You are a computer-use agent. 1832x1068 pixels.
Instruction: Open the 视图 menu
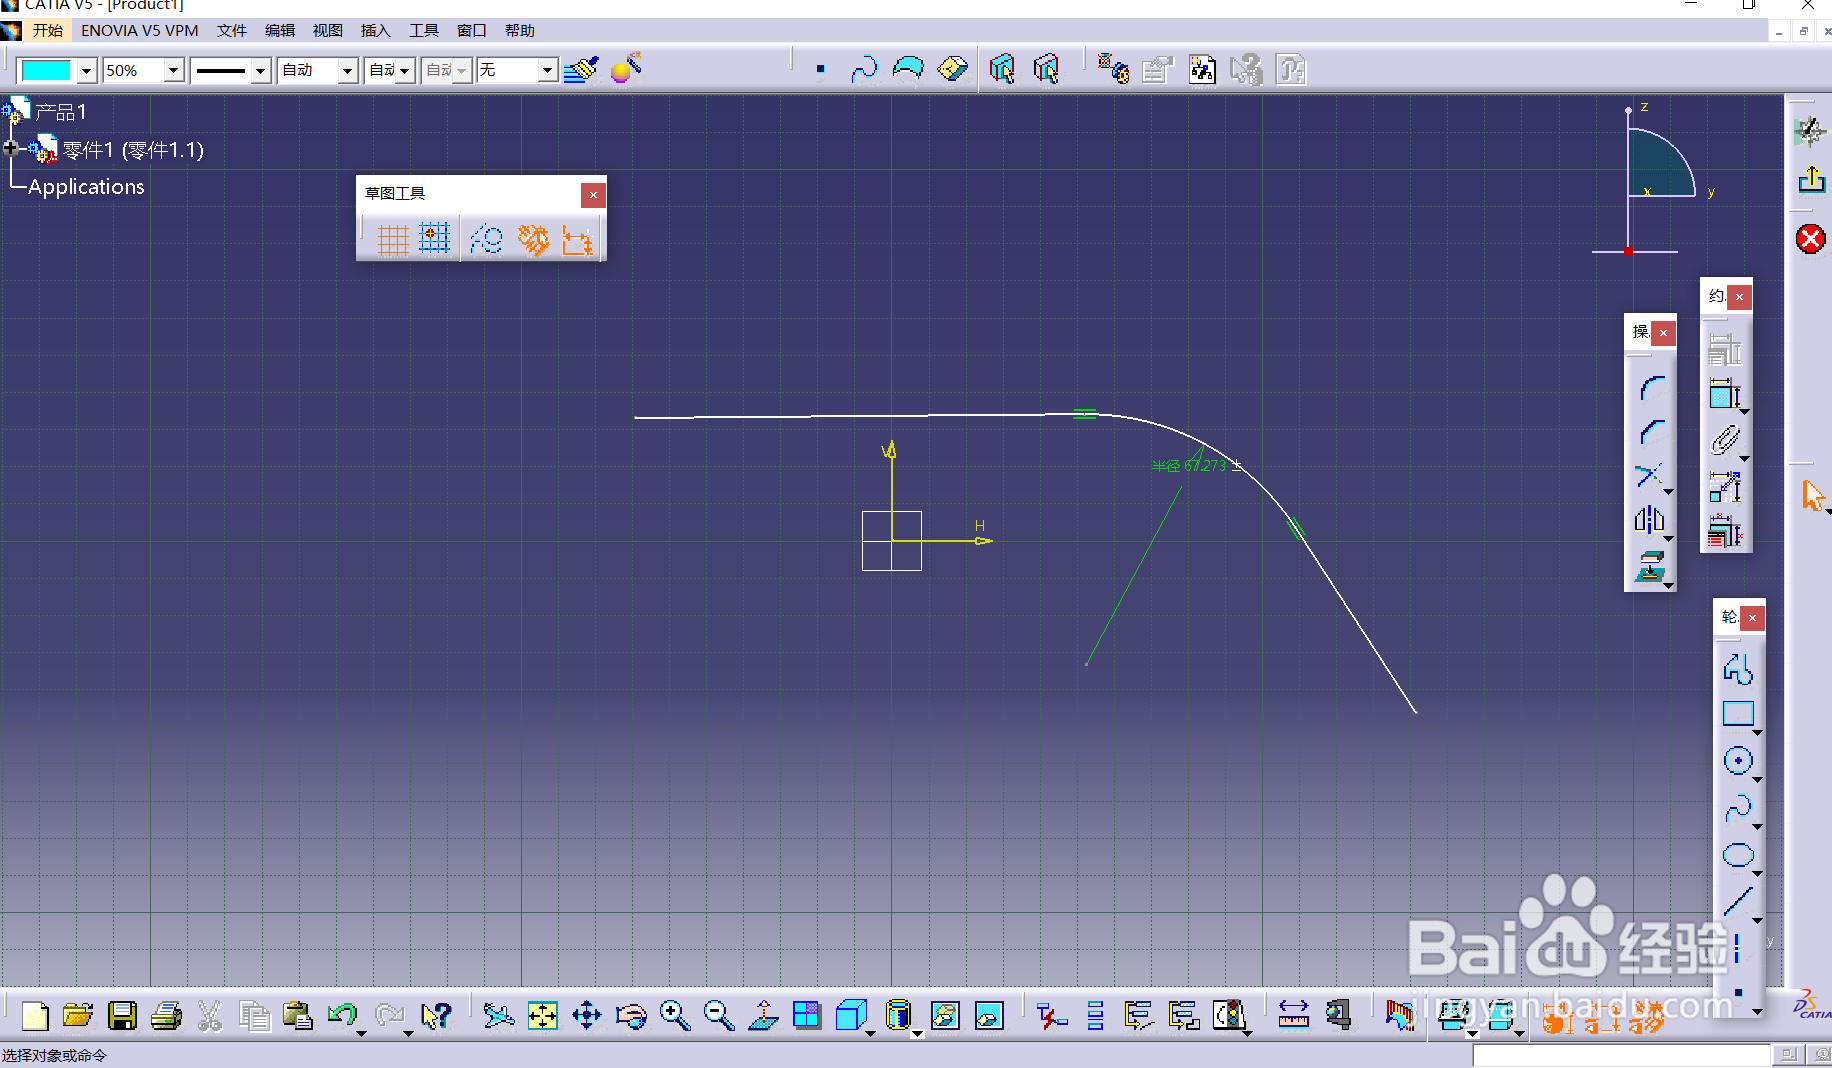point(328,30)
